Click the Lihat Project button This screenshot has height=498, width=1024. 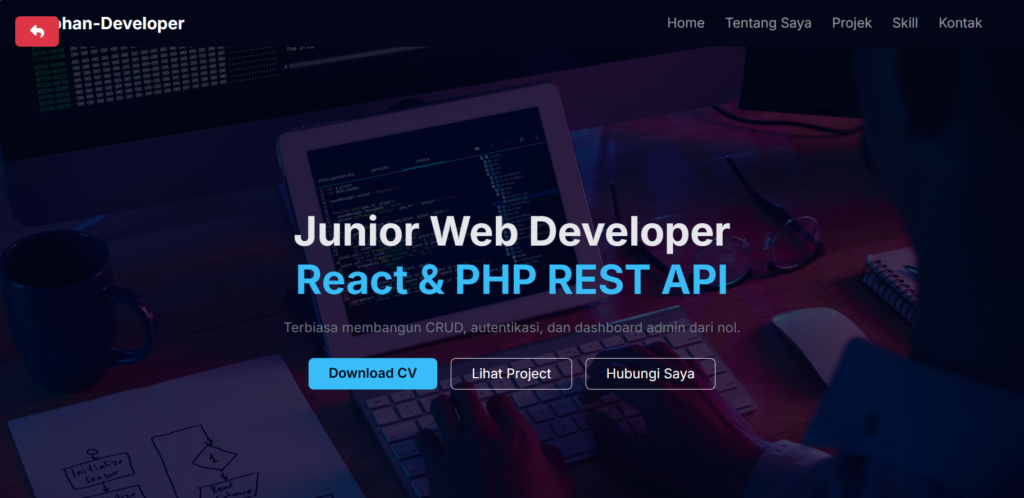511,373
